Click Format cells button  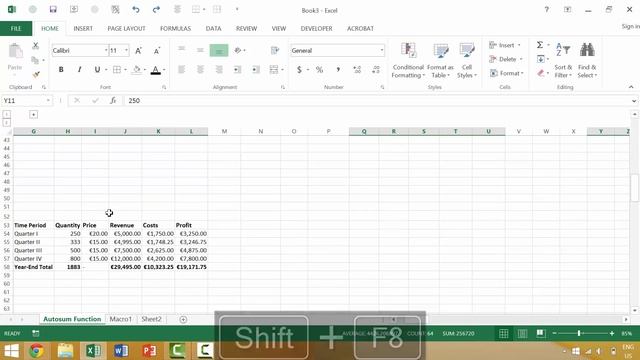click(507, 73)
